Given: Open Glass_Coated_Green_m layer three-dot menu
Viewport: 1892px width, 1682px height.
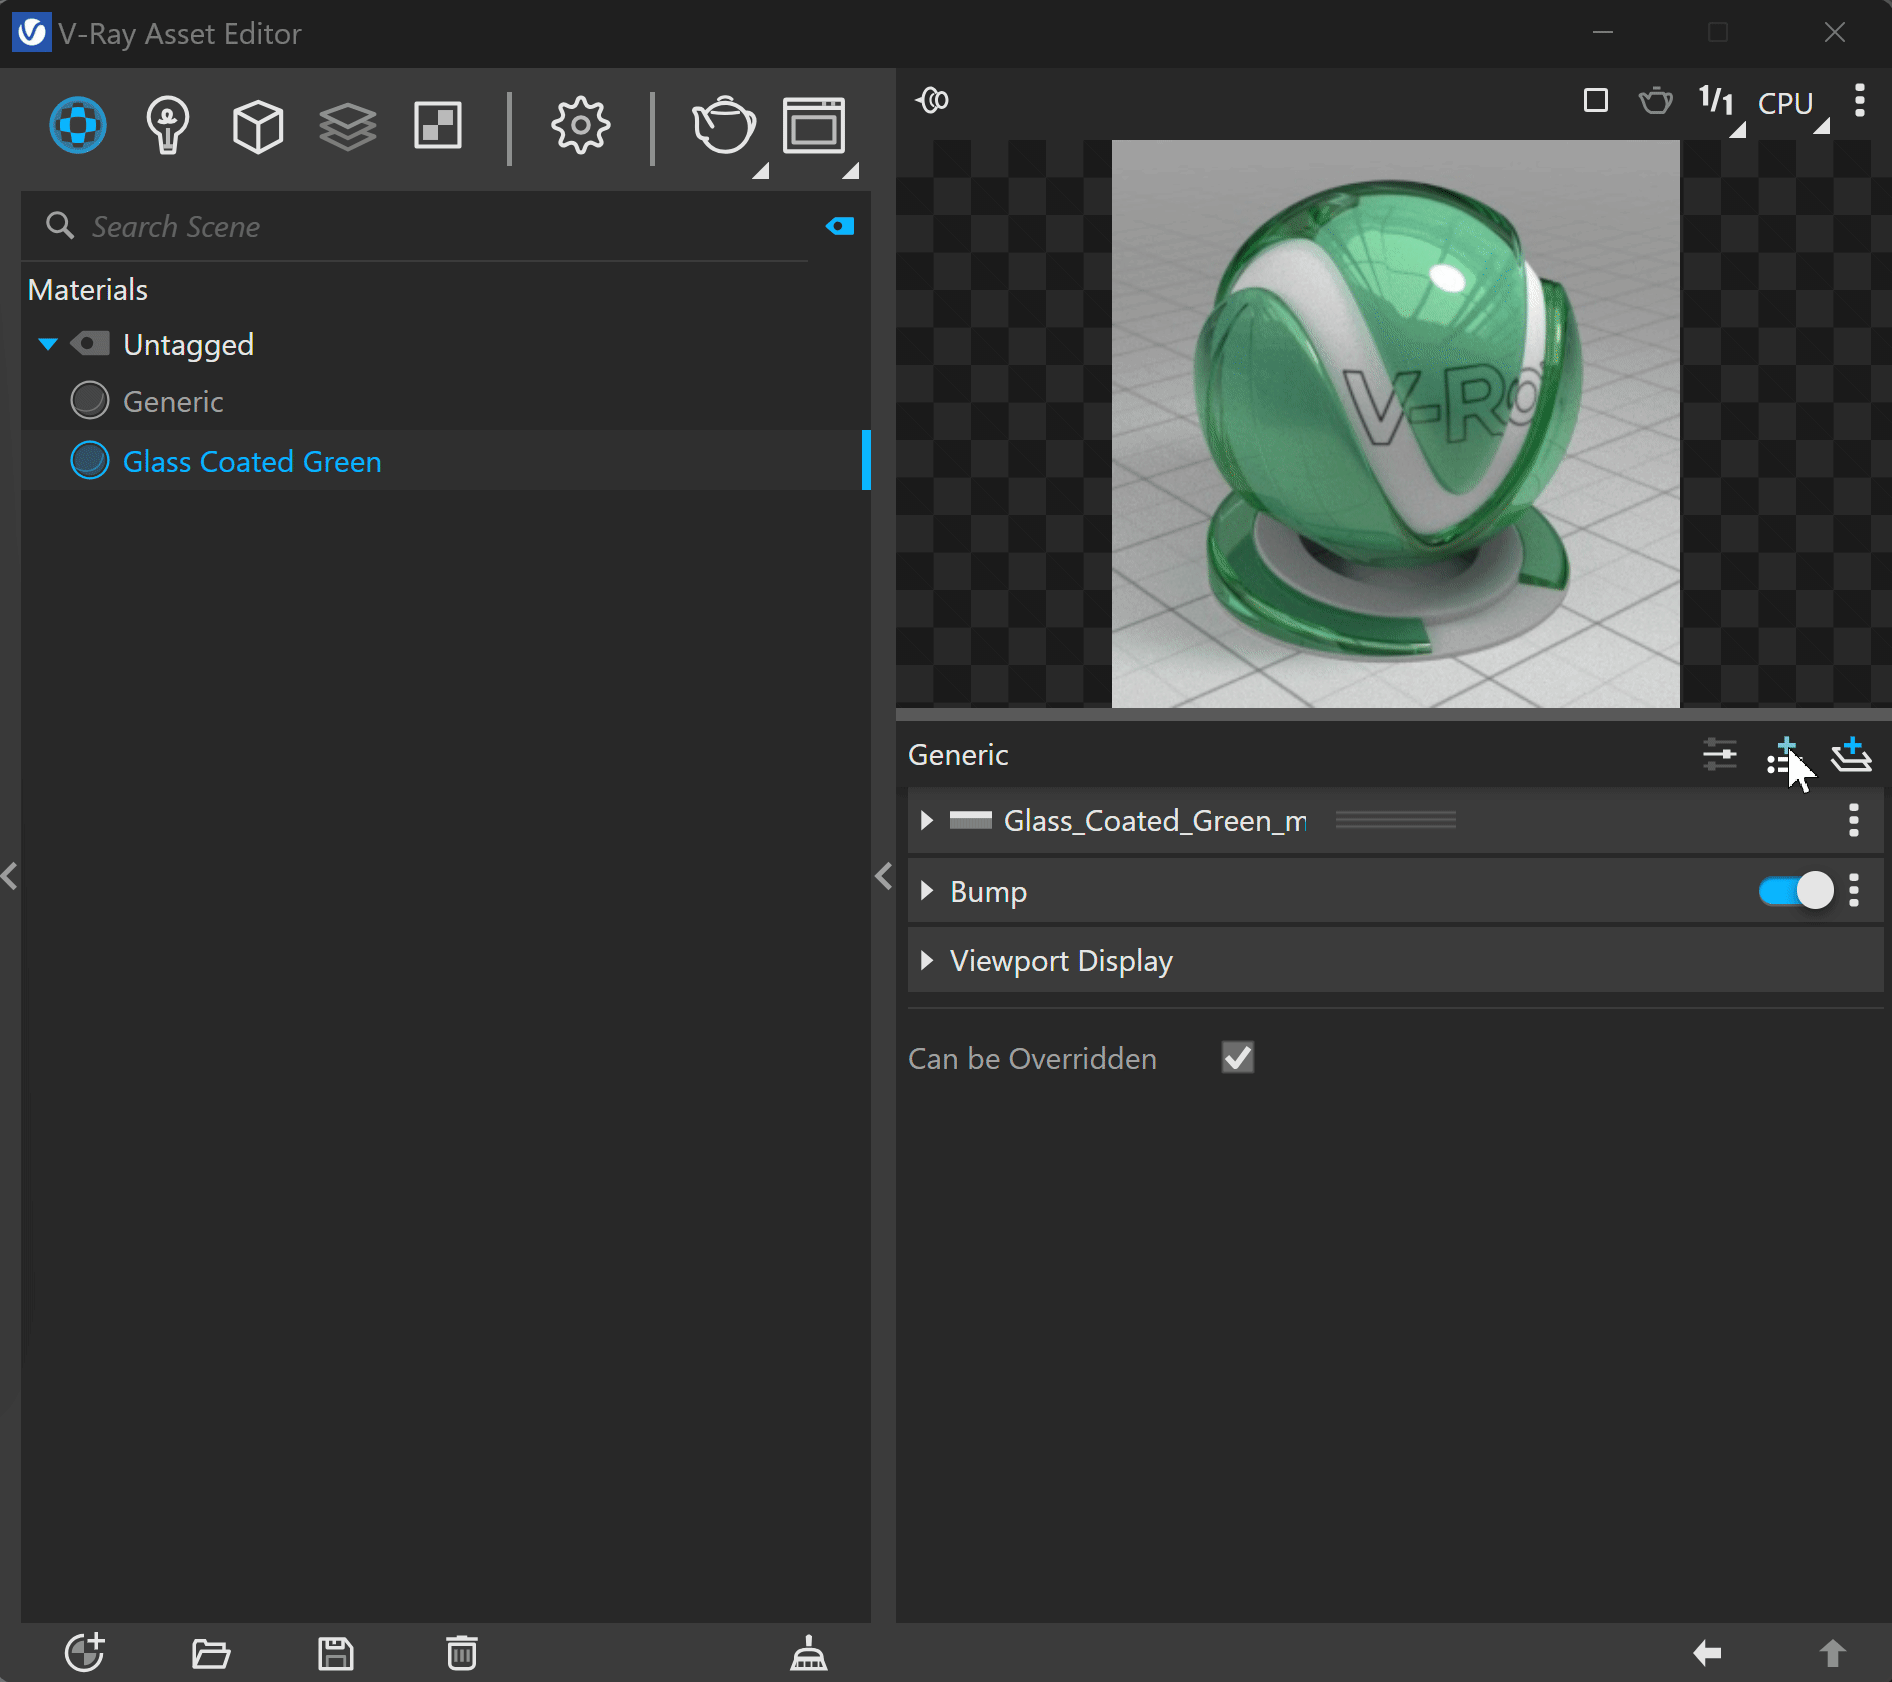Looking at the screenshot, I should pyautogui.click(x=1854, y=820).
